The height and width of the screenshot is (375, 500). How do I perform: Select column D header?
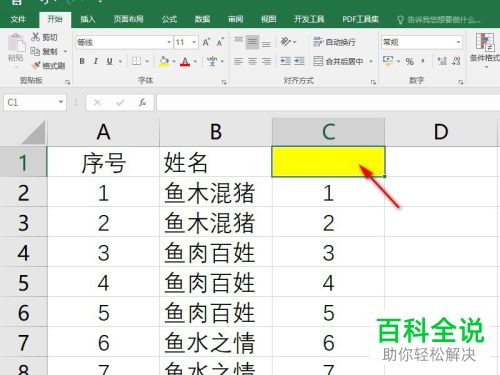[441, 132]
